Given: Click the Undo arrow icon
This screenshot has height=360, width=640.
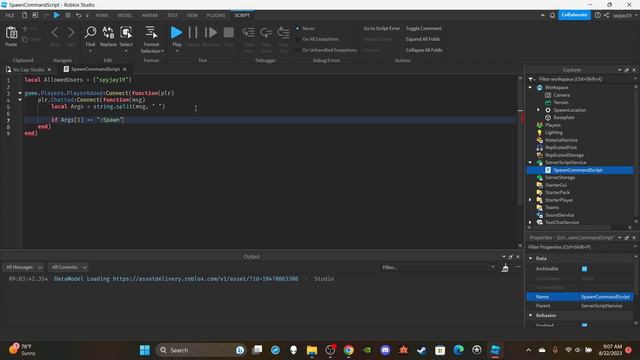Looking at the screenshot, I should [x=78, y=15].
